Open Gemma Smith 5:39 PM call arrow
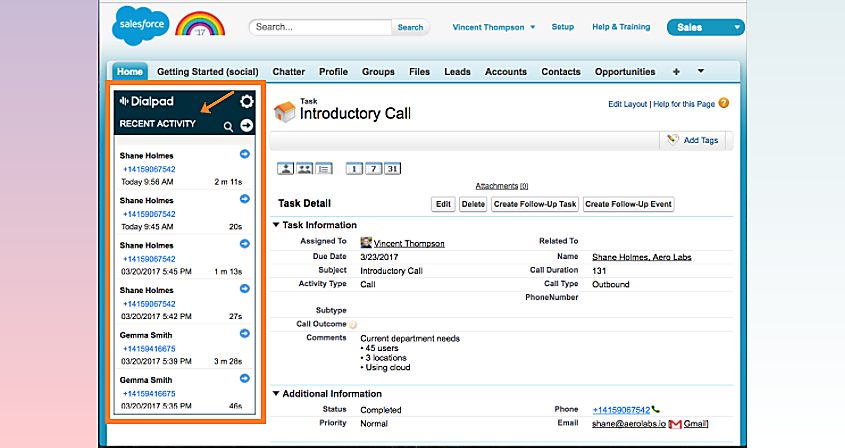This screenshot has width=845, height=448. click(x=245, y=334)
